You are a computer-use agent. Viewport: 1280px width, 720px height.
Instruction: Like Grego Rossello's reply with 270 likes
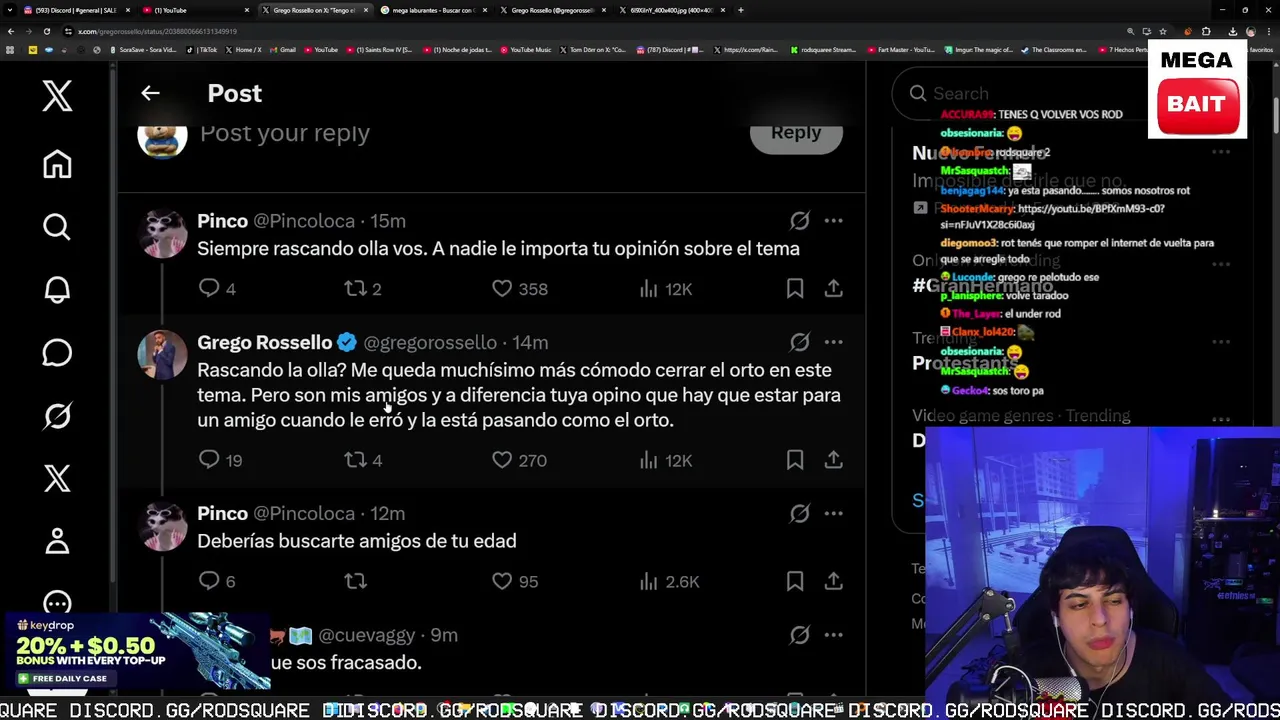(x=502, y=460)
